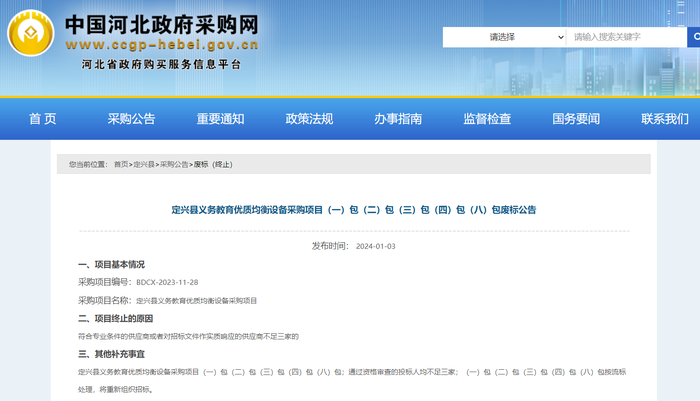Open 监督检查 navigation item
This screenshot has width=700, height=401.
pos(487,119)
